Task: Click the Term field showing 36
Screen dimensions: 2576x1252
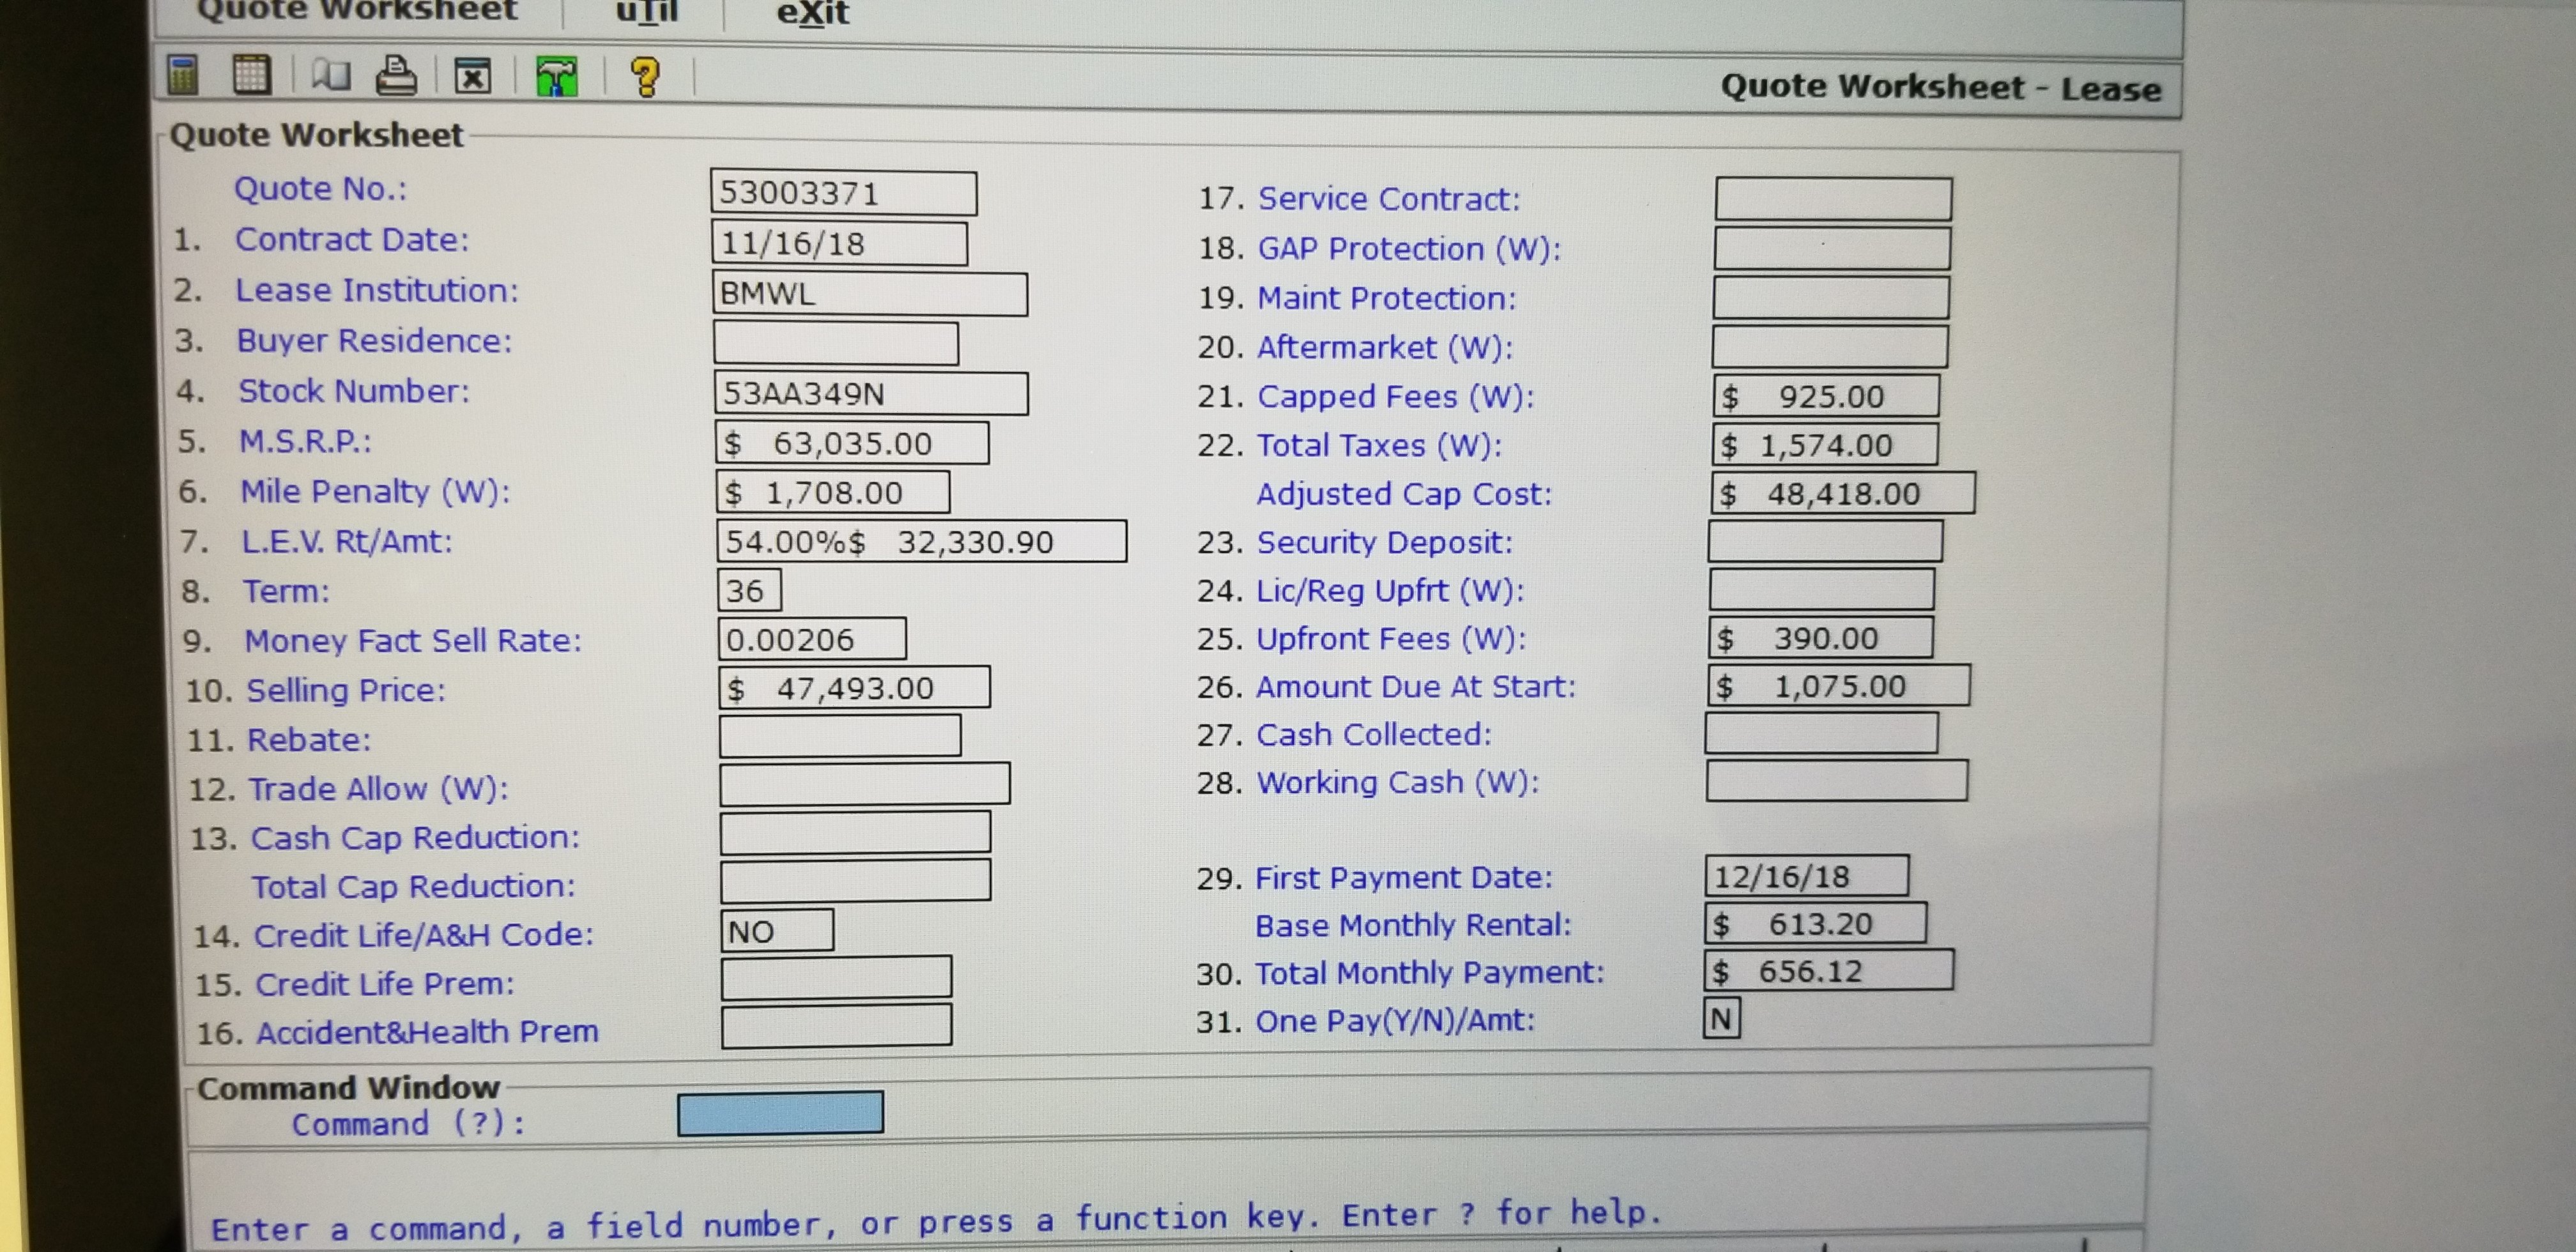Action: (749, 590)
